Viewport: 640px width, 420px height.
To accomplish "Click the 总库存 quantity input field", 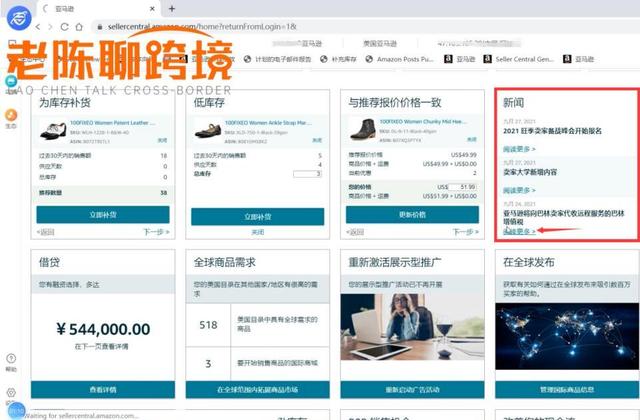I will (x=307, y=174).
